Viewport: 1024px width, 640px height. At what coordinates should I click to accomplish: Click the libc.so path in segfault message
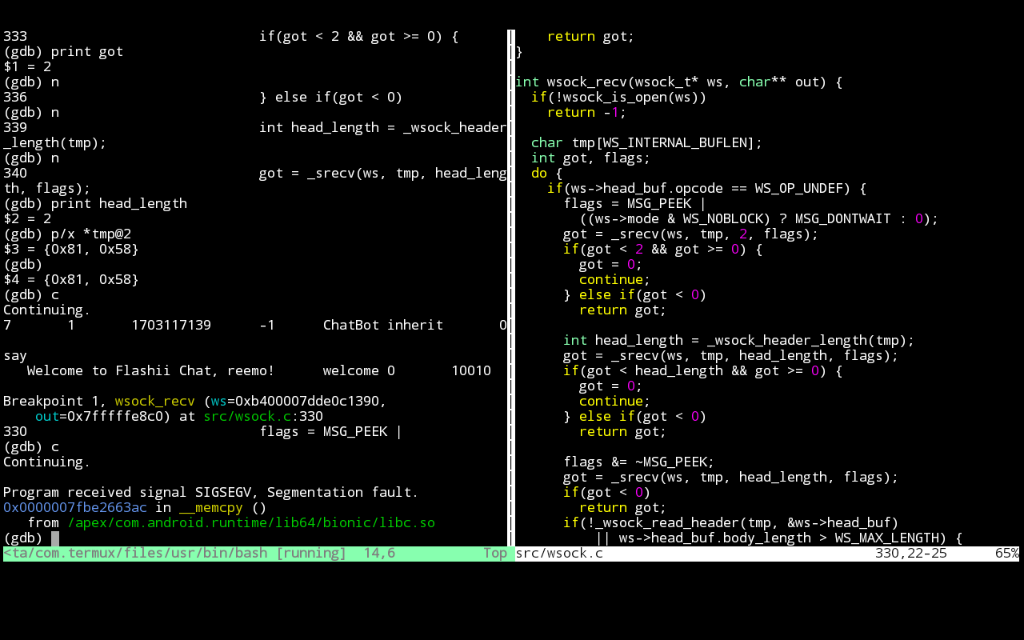pyautogui.click(x=251, y=523)
